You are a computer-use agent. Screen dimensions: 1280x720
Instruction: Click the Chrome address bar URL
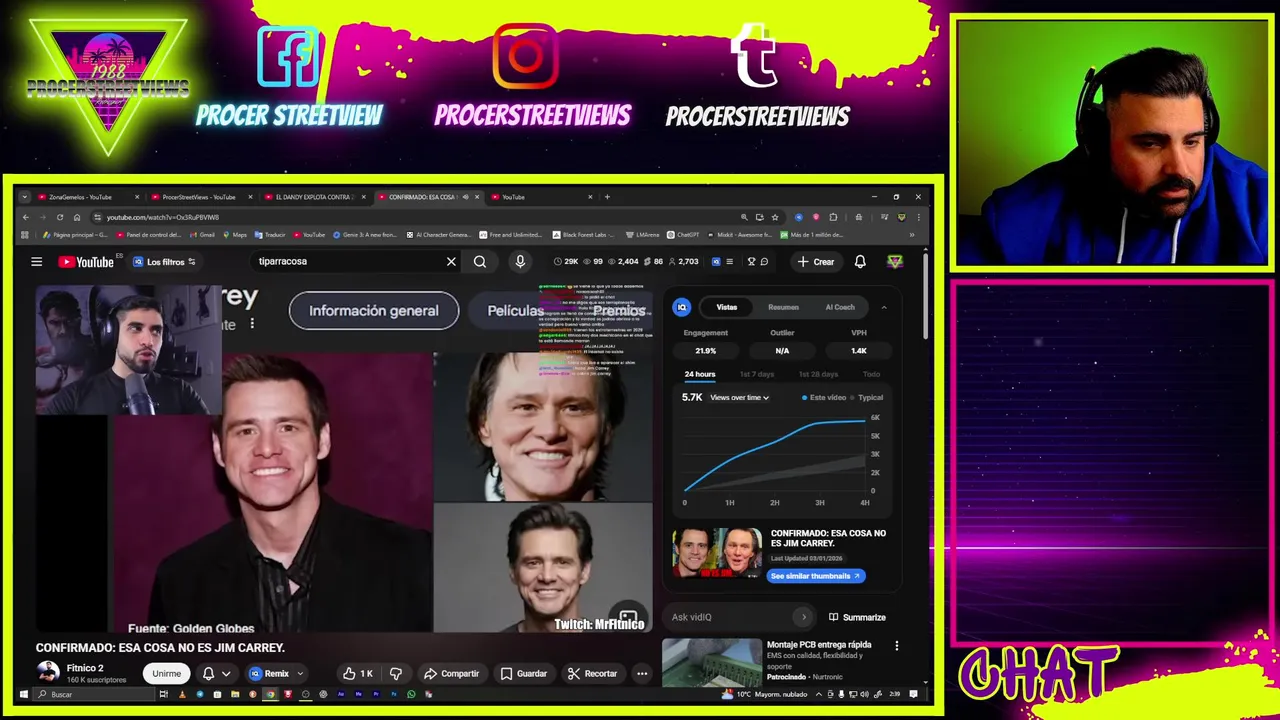[163, 217]
